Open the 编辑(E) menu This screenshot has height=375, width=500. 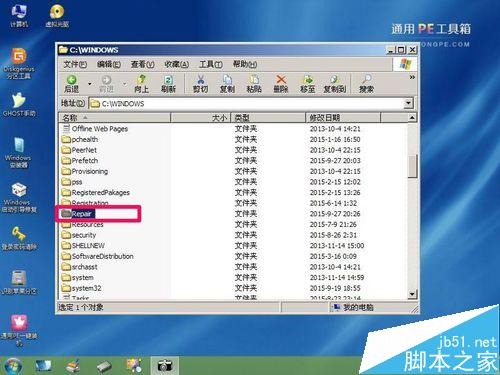pyautogui.click(x=109, y=64)
